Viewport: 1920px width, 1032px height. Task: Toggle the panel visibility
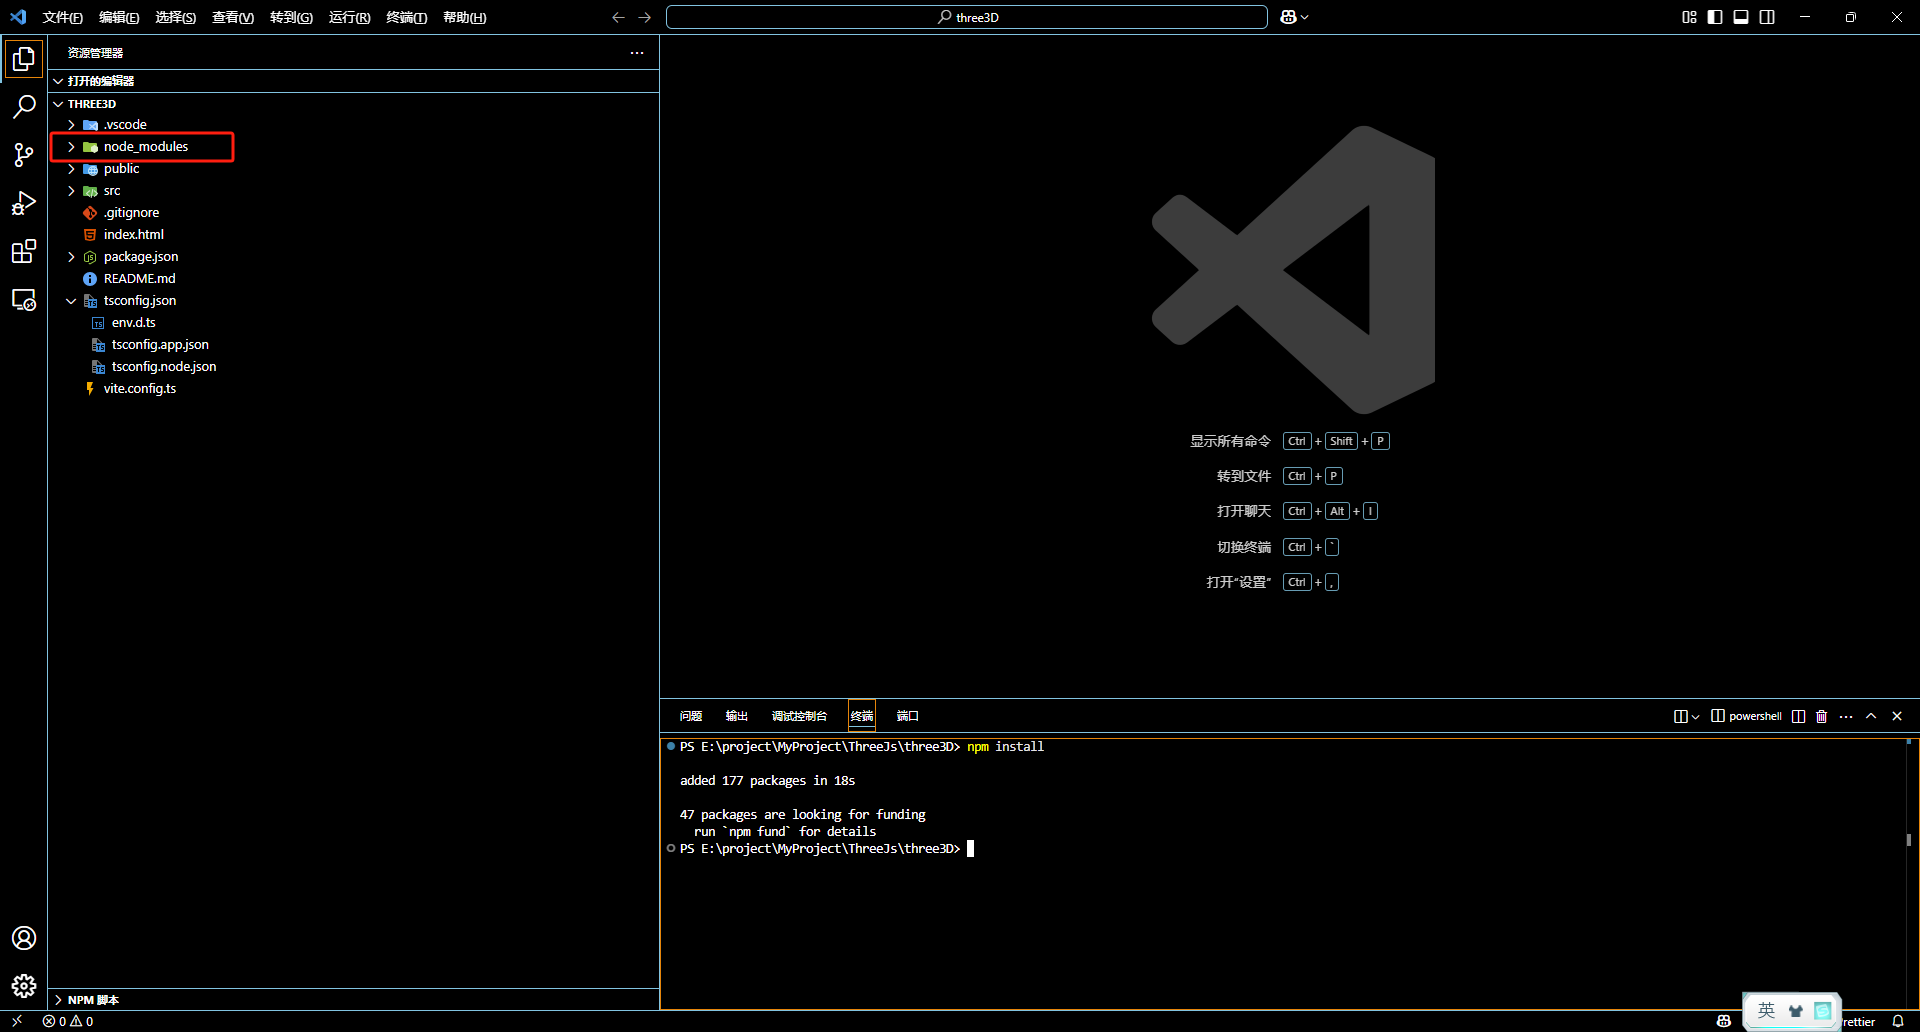pos(1741,17)
